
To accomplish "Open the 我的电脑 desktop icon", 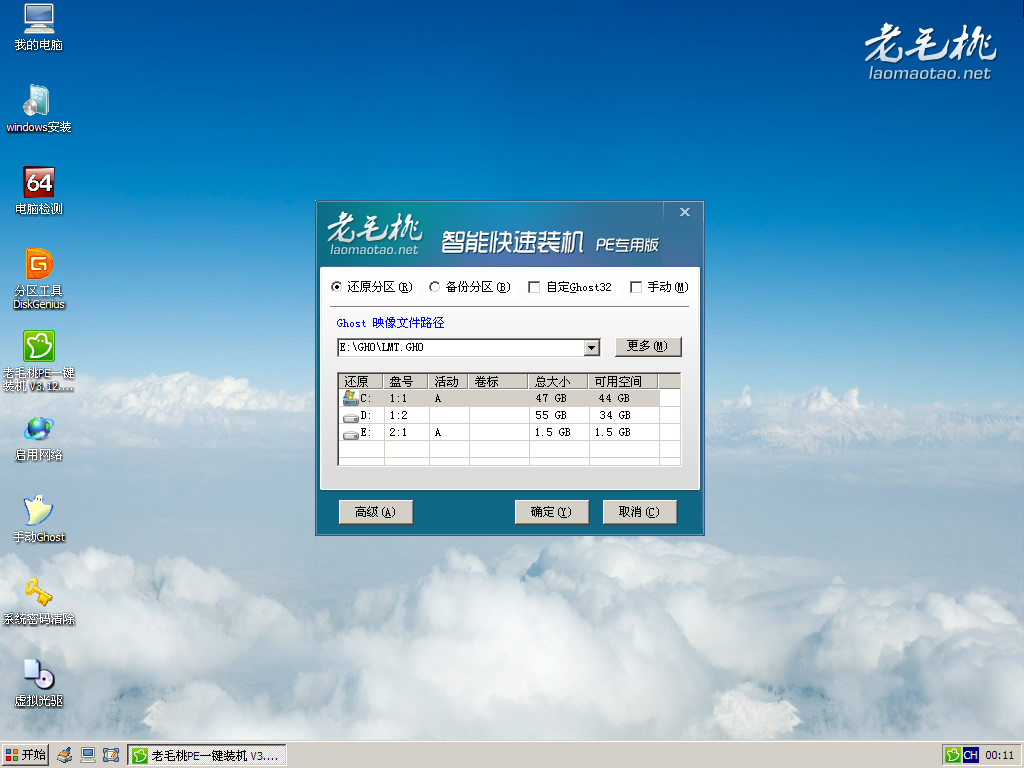I will tap(39, 27).
